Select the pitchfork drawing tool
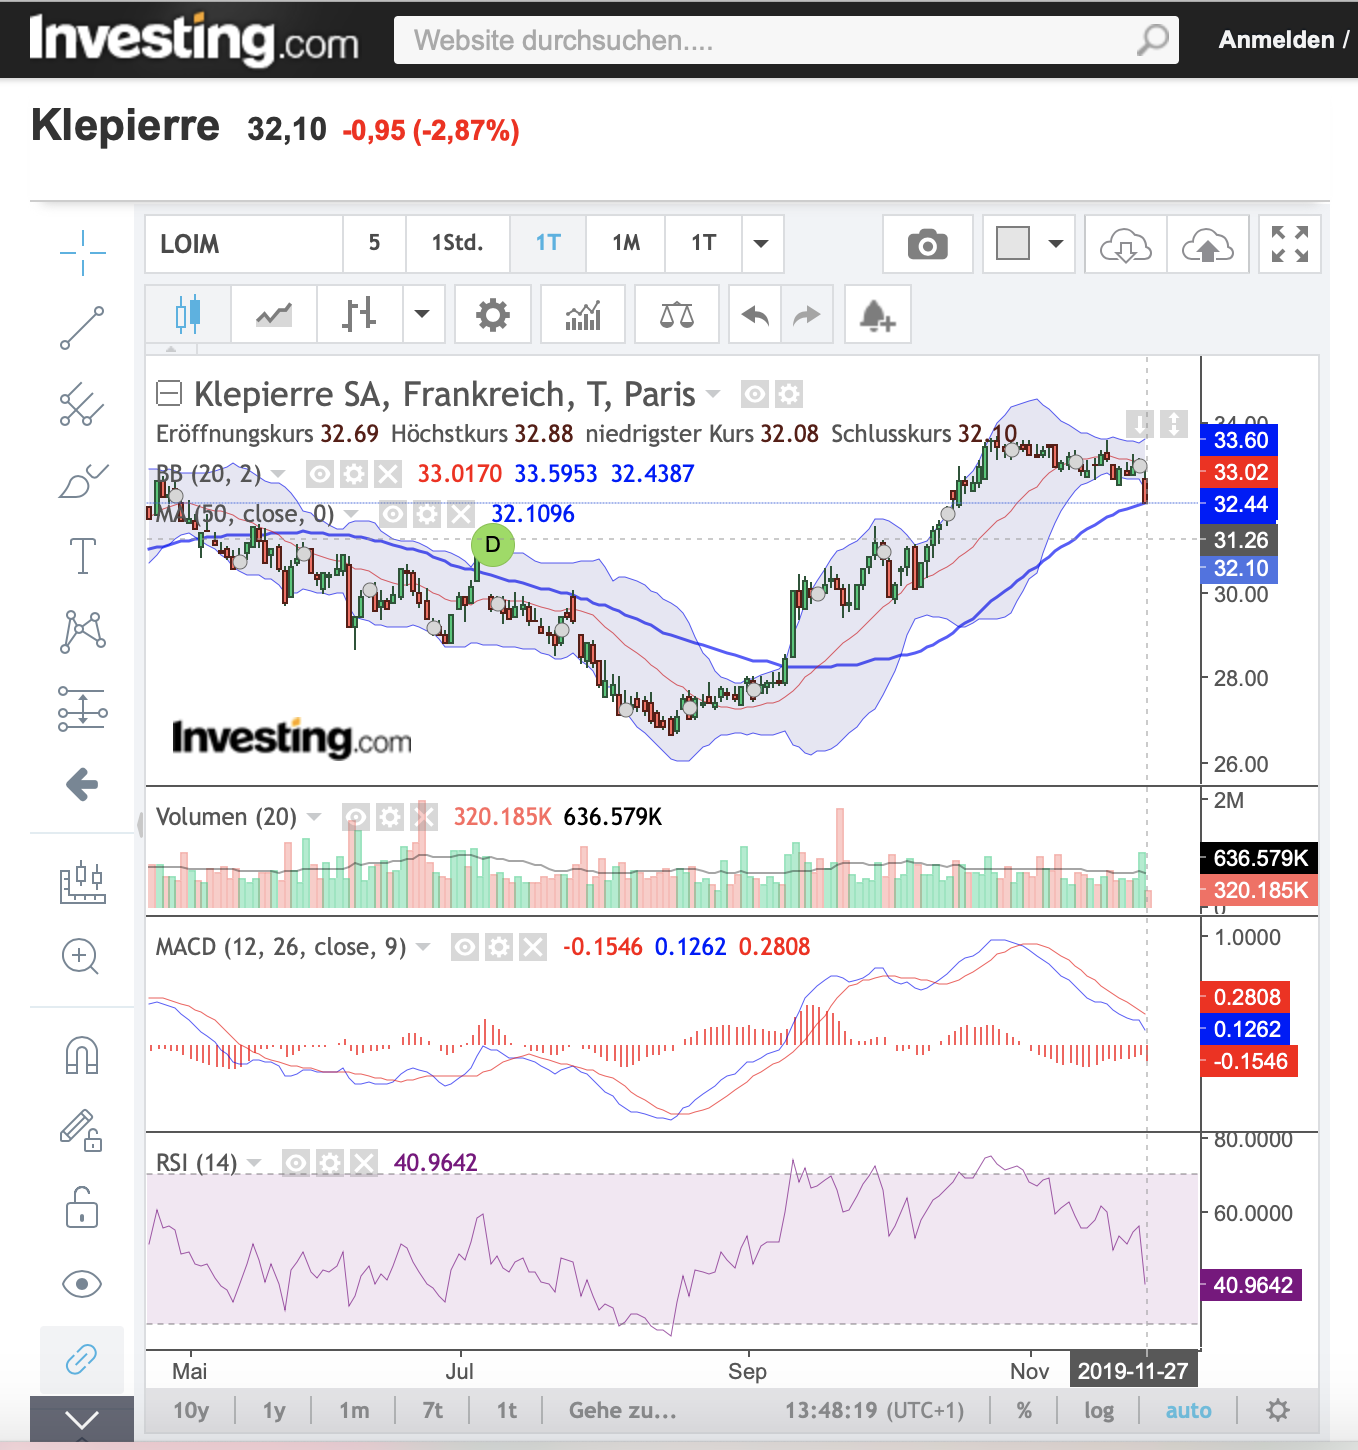This screenshot has width=1358, height=1450. (x=82, y=404)
